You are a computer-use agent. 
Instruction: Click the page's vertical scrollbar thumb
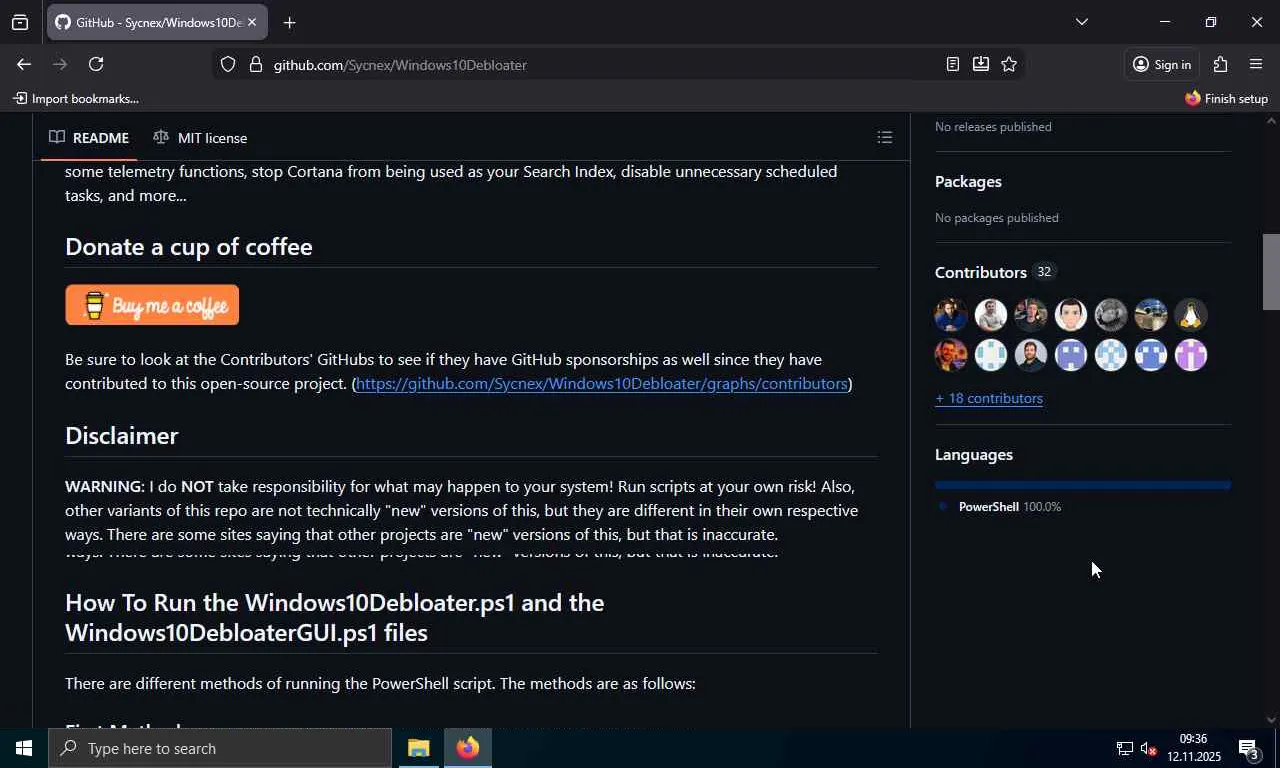[1271, 272]
